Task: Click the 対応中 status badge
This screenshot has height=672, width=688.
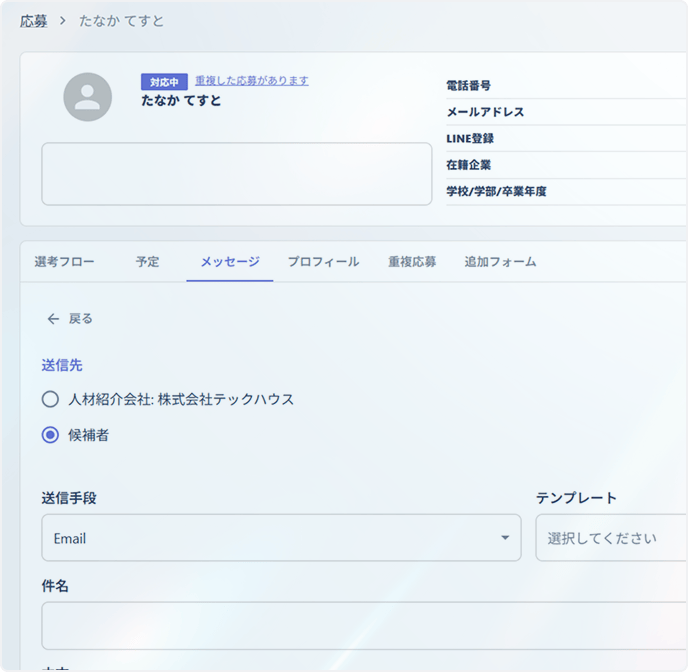Action: 164,82
